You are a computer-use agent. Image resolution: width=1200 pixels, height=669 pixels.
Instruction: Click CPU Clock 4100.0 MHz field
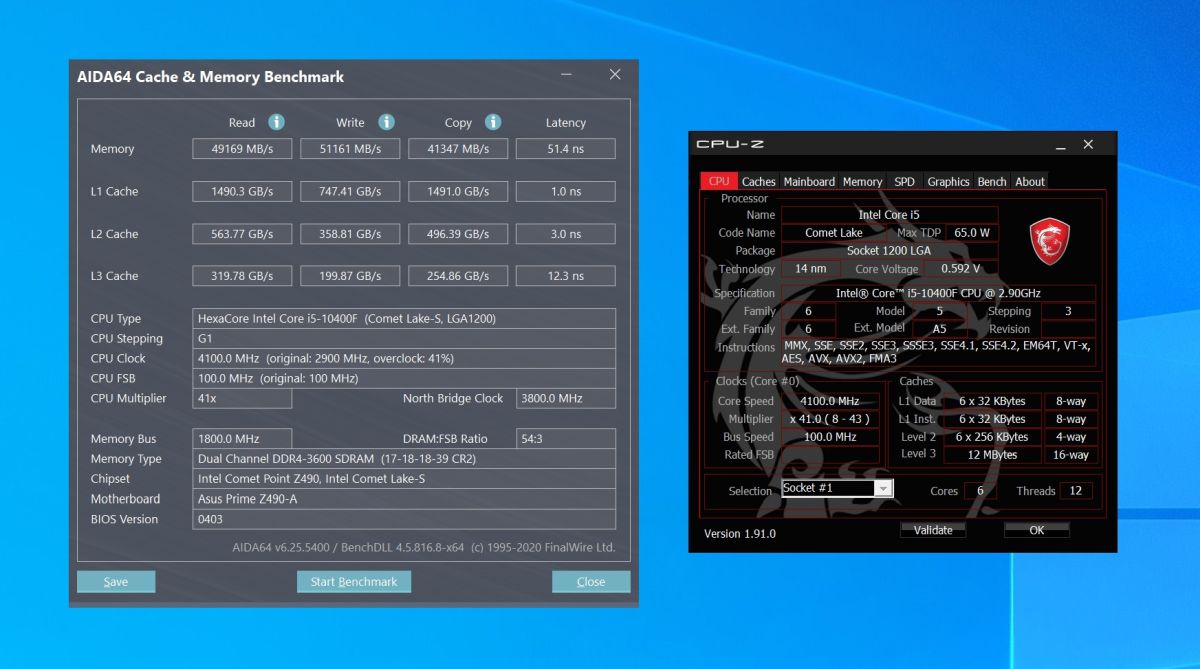pos(404,359)
